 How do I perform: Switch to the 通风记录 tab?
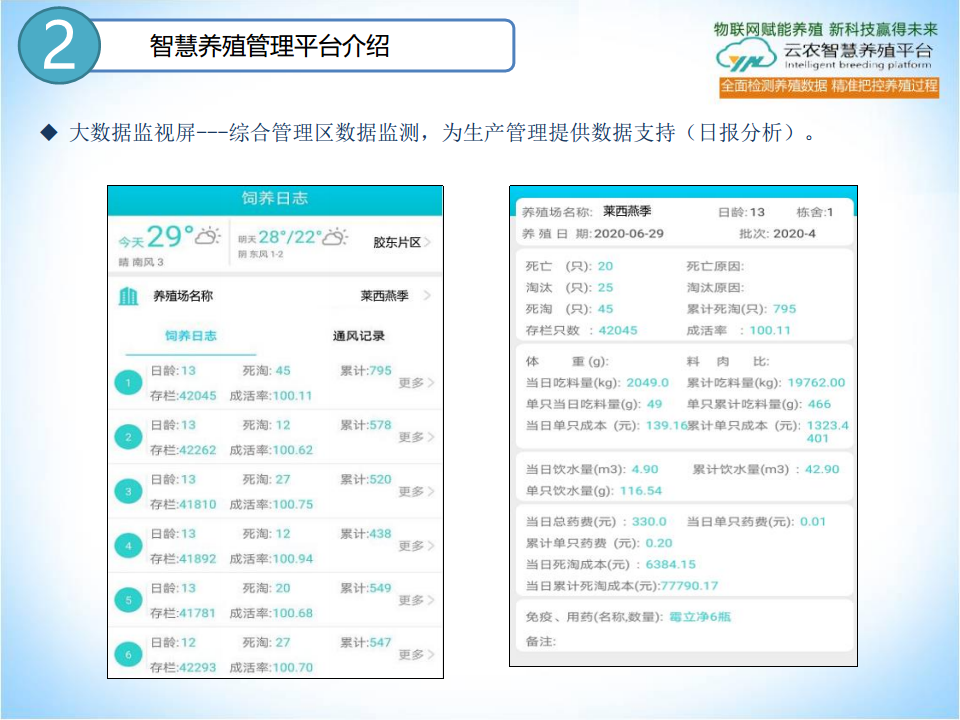point(359,336)
